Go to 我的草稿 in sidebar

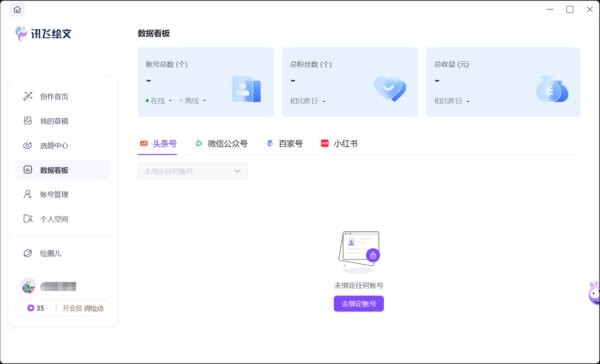(63, 121)
